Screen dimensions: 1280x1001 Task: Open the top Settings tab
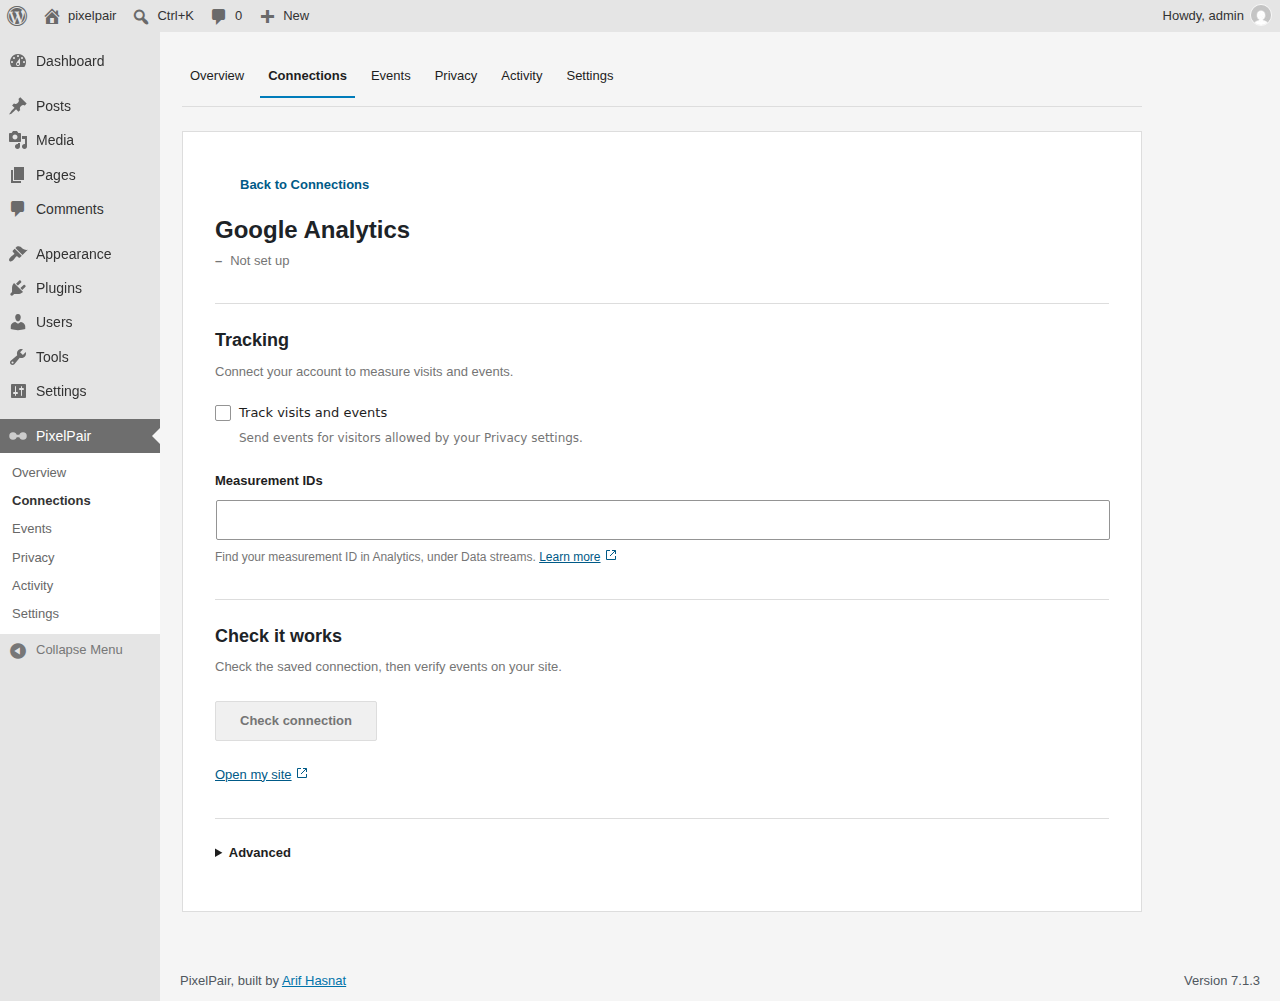point(590,76)
